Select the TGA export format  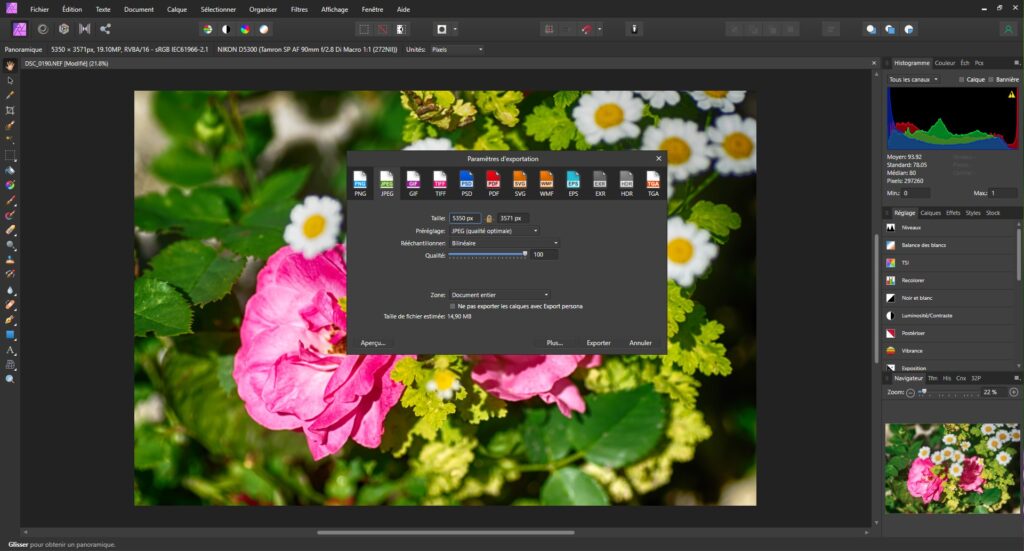click(x=653, y=182)
